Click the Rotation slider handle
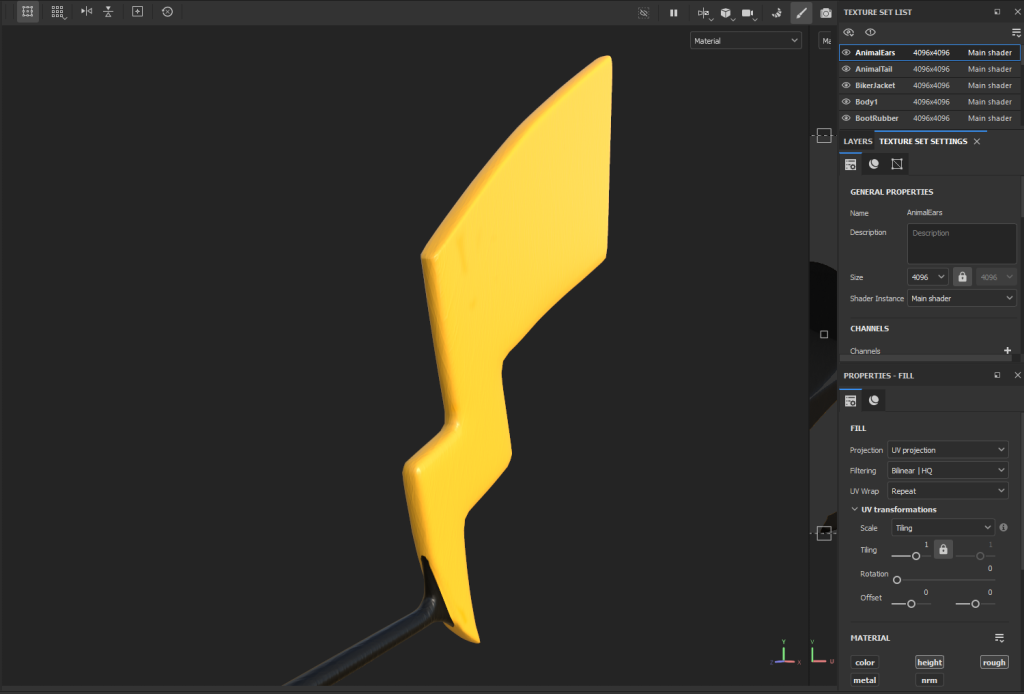 (897, 580)
